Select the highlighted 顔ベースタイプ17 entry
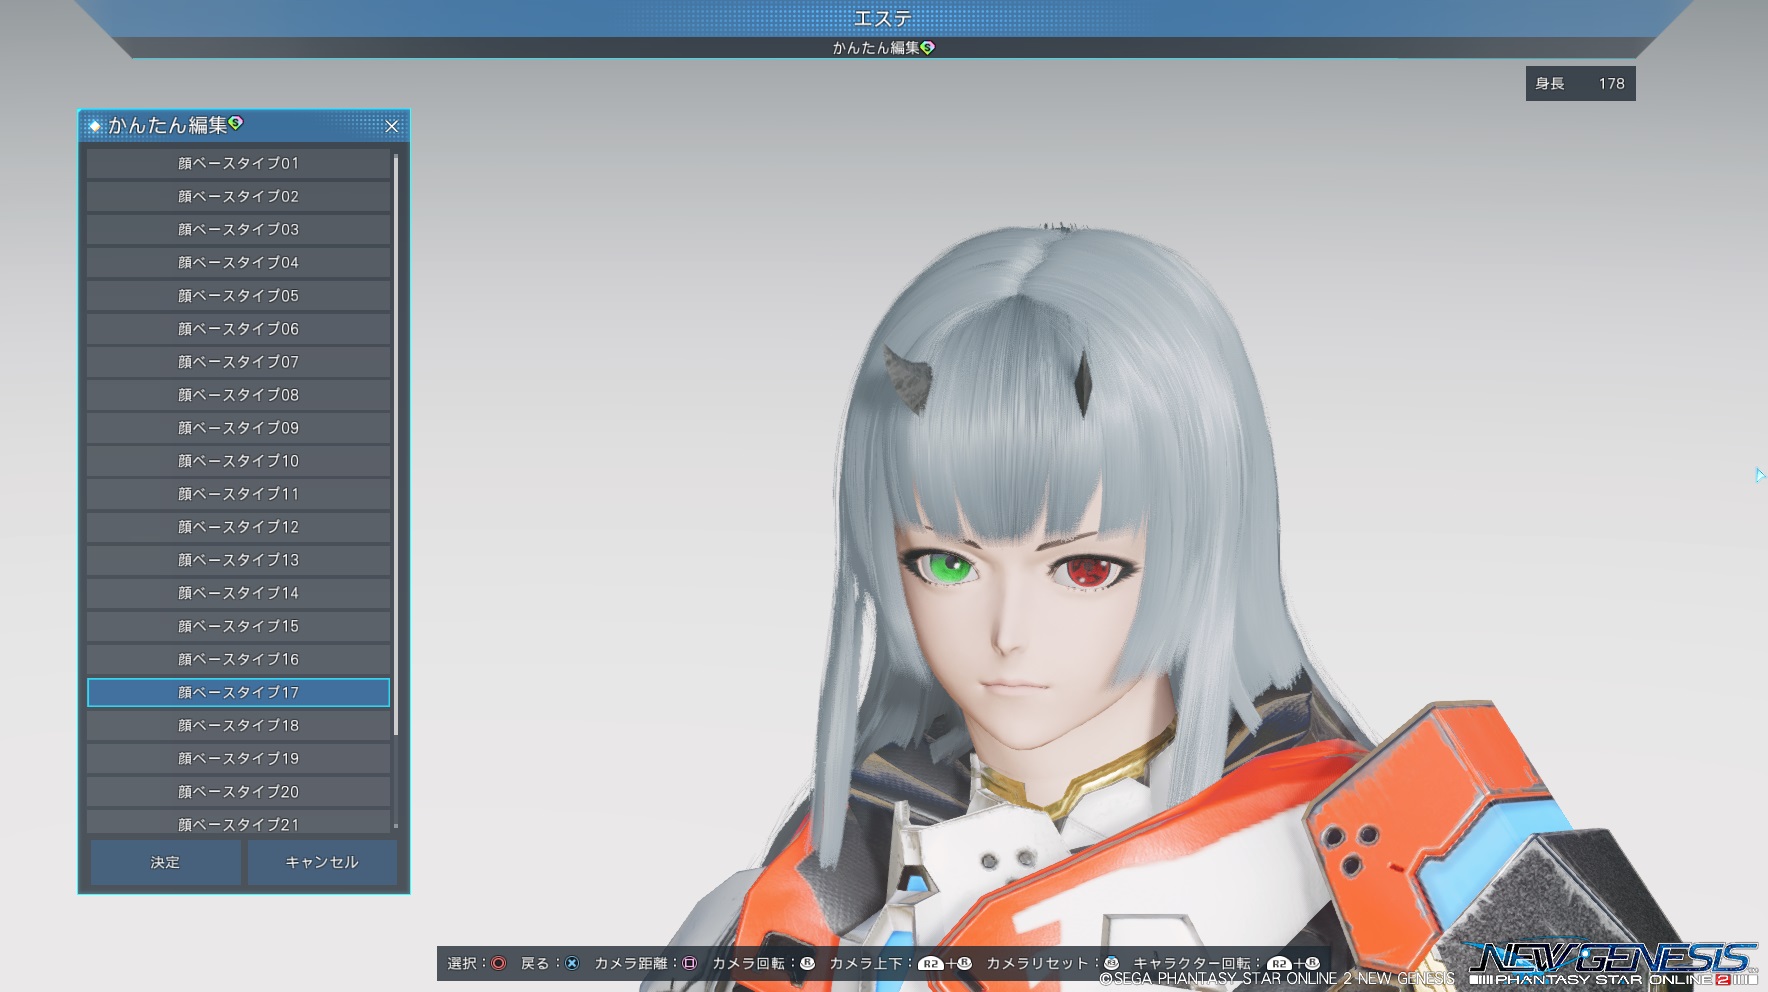The width and height of the screenshot is (1768, 992). pyautogui.click(x=238, y=692)
